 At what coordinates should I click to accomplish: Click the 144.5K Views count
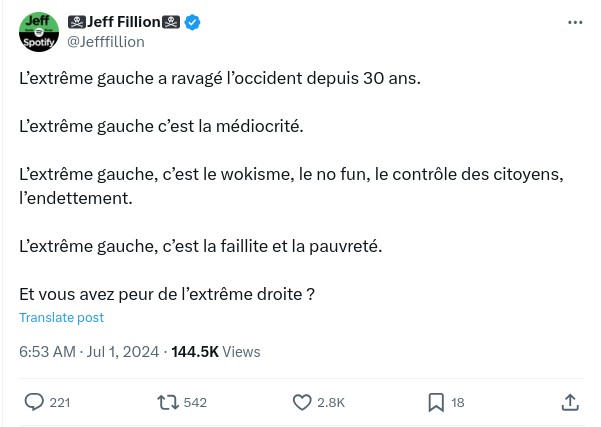click(216, 351)
